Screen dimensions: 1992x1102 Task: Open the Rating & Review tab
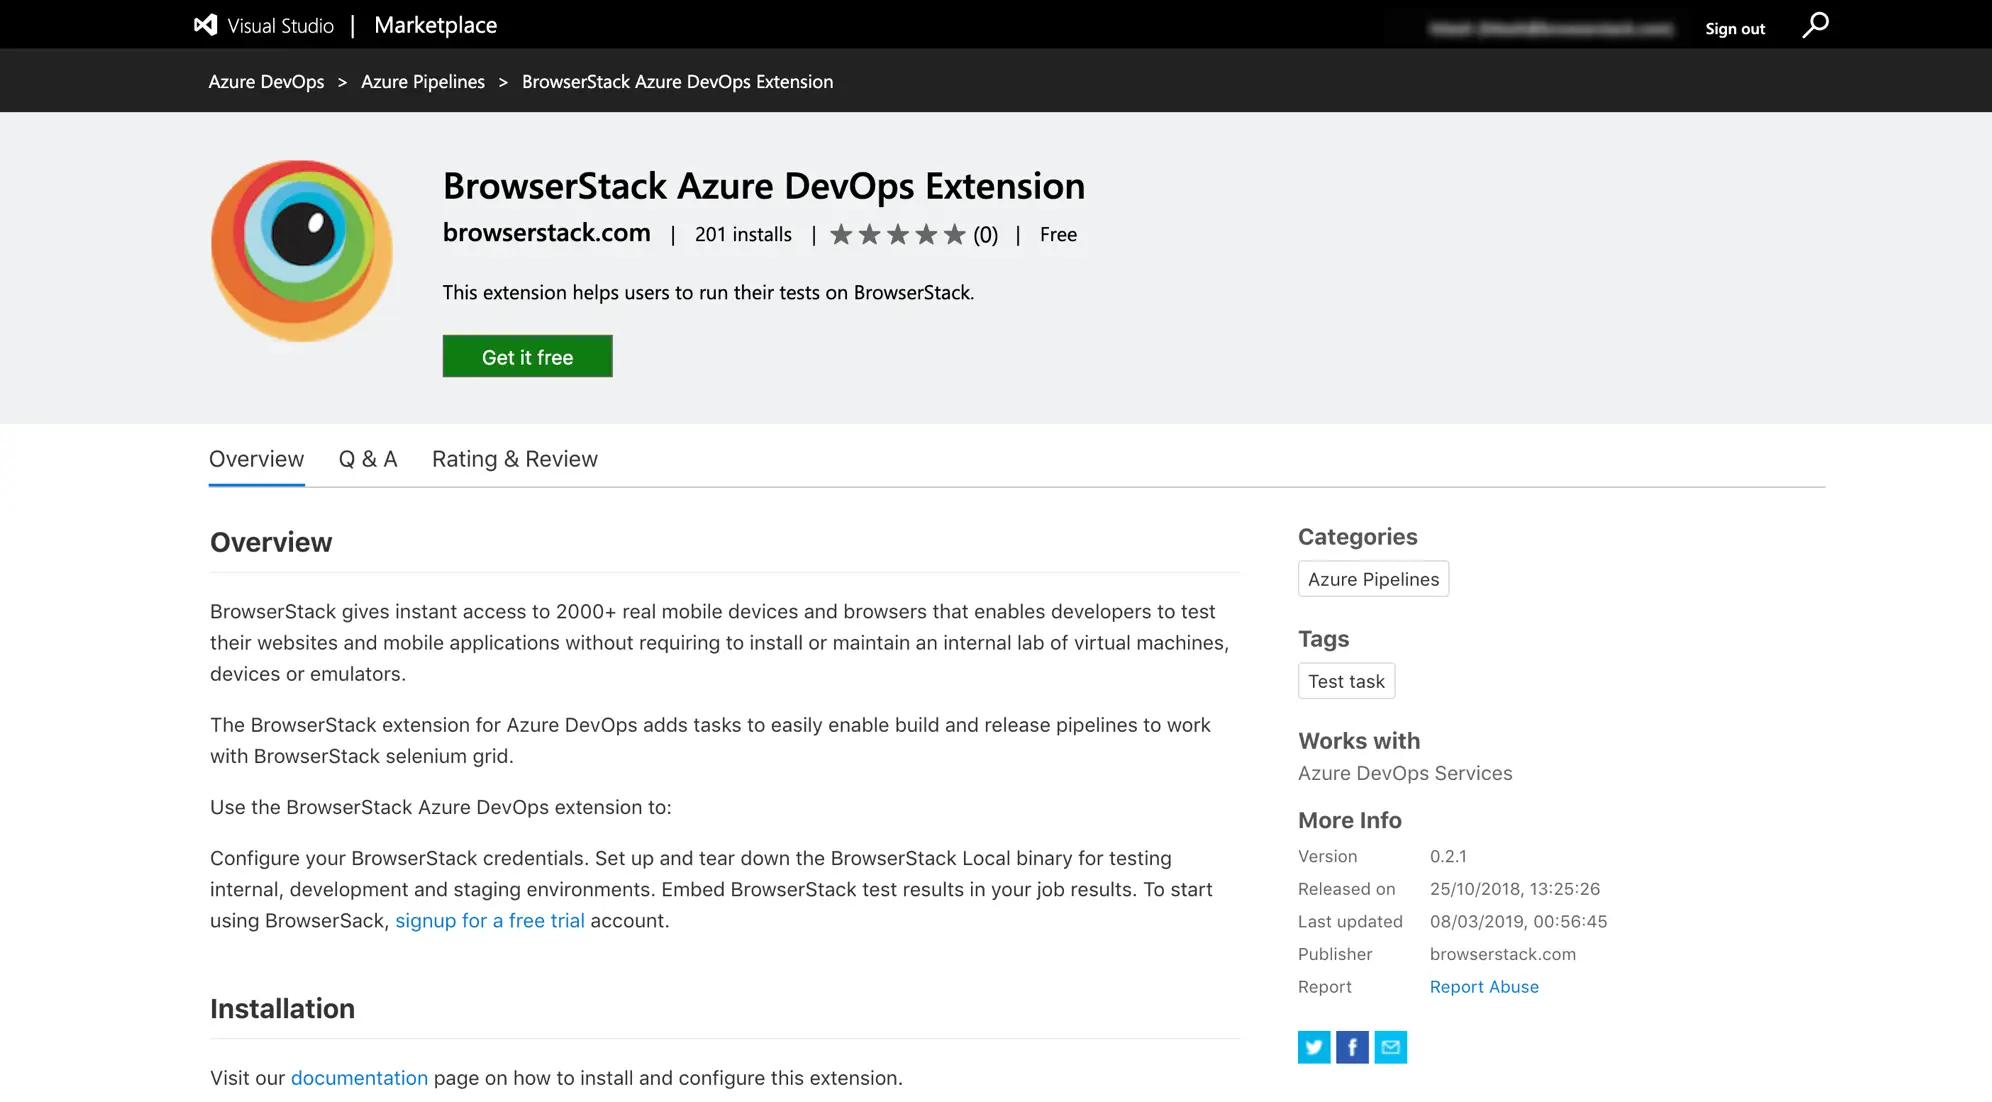click(x=514, y=459)
